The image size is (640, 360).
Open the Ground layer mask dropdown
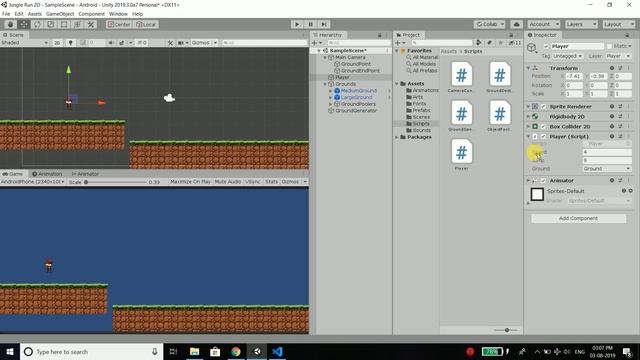coord(607,169)
